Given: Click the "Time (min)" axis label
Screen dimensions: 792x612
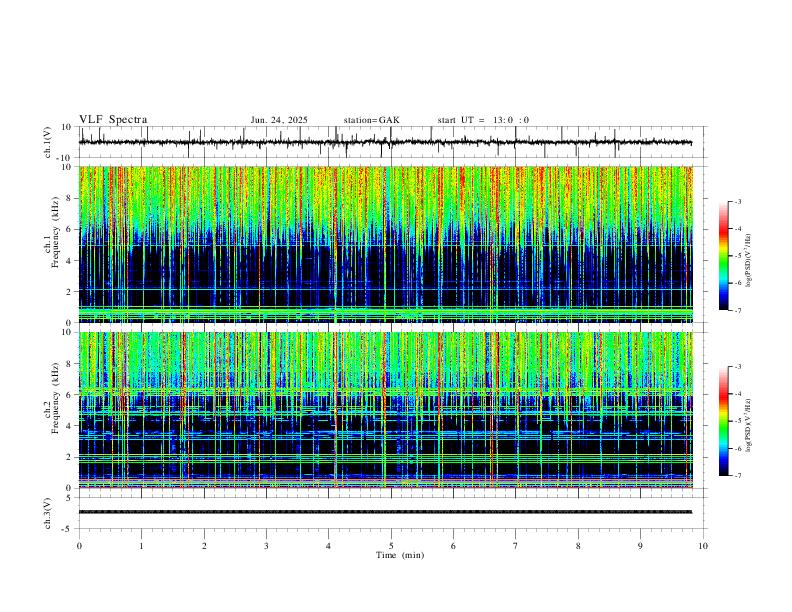Looking at the screenshot, I should (400, 555).
